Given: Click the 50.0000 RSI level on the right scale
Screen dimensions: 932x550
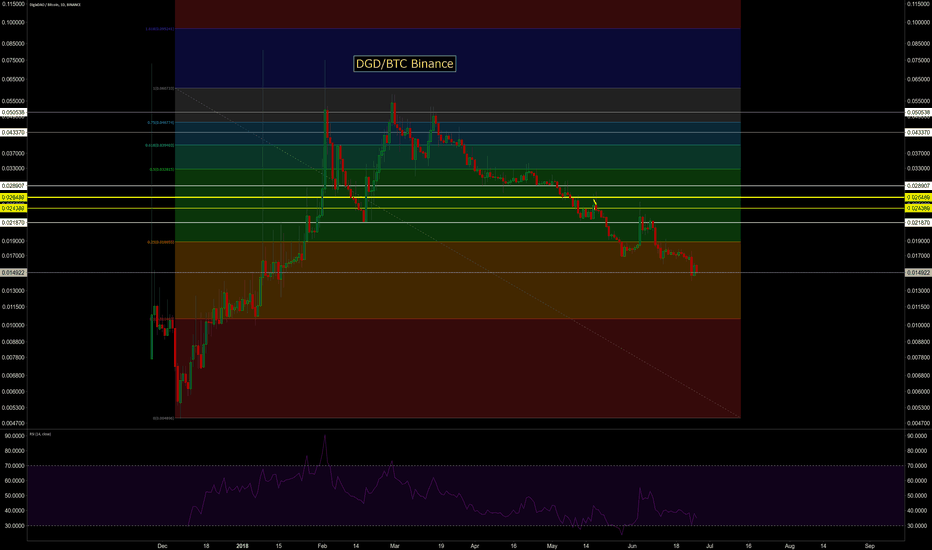Looking at the screenshot, I should pos(917,496).
